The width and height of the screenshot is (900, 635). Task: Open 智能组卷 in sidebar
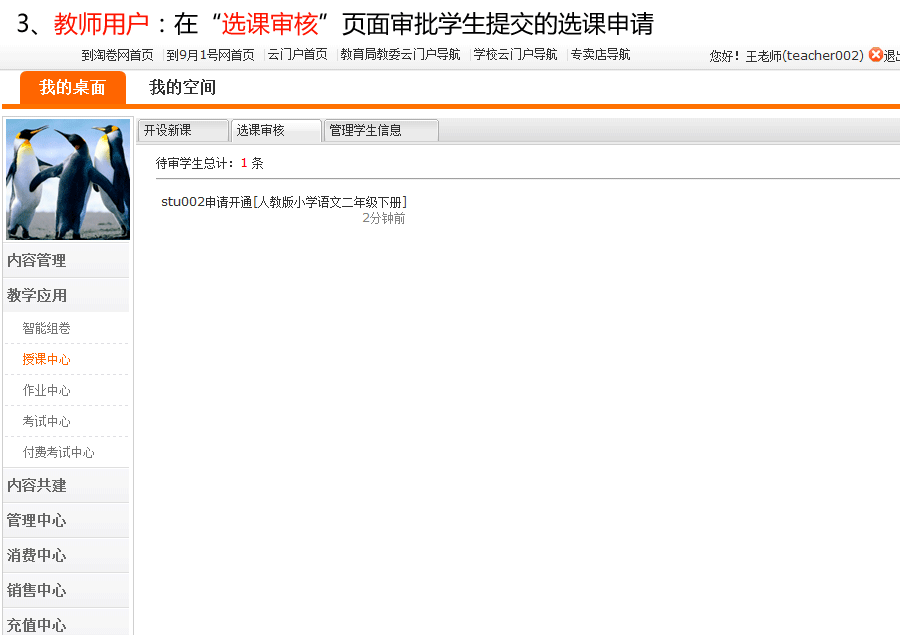pyautogui.click(x=47, y=328)
